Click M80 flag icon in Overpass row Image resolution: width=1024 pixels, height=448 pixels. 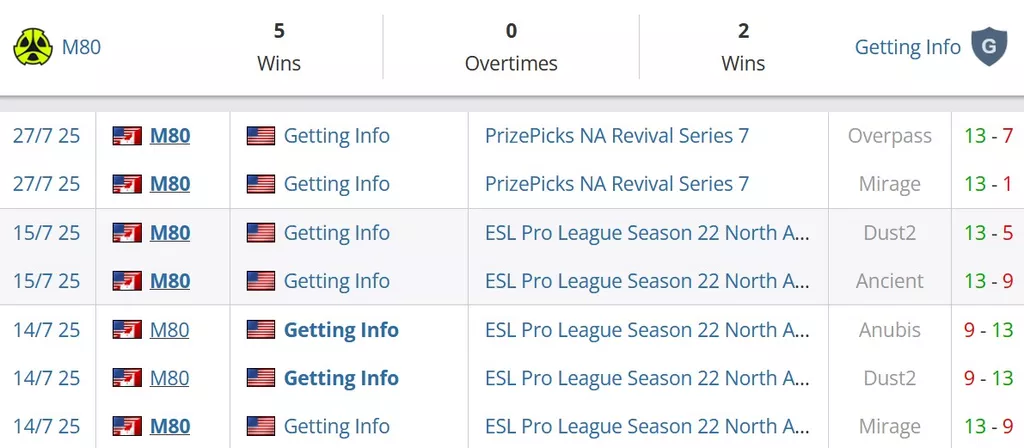pyautogui.click(x=127, y=136)
